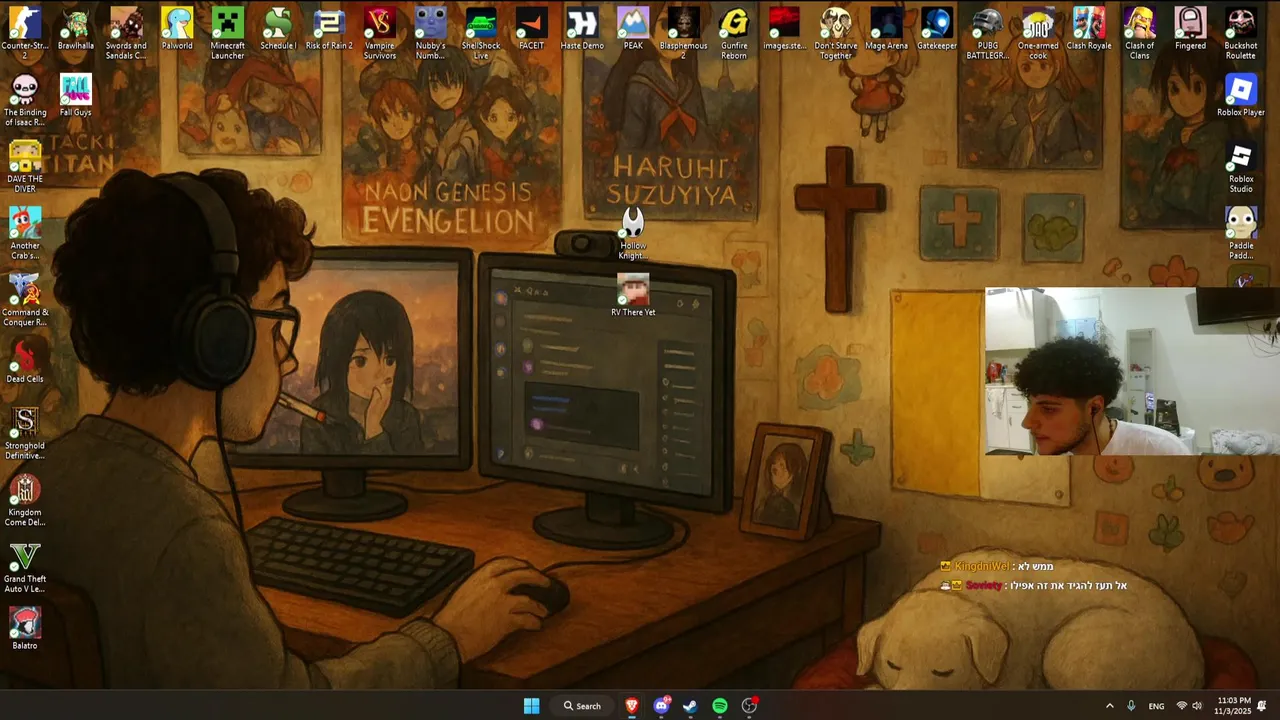Click the Mage Arena desktop icon
Screen dimensions: 1280x720
[886, 28]
